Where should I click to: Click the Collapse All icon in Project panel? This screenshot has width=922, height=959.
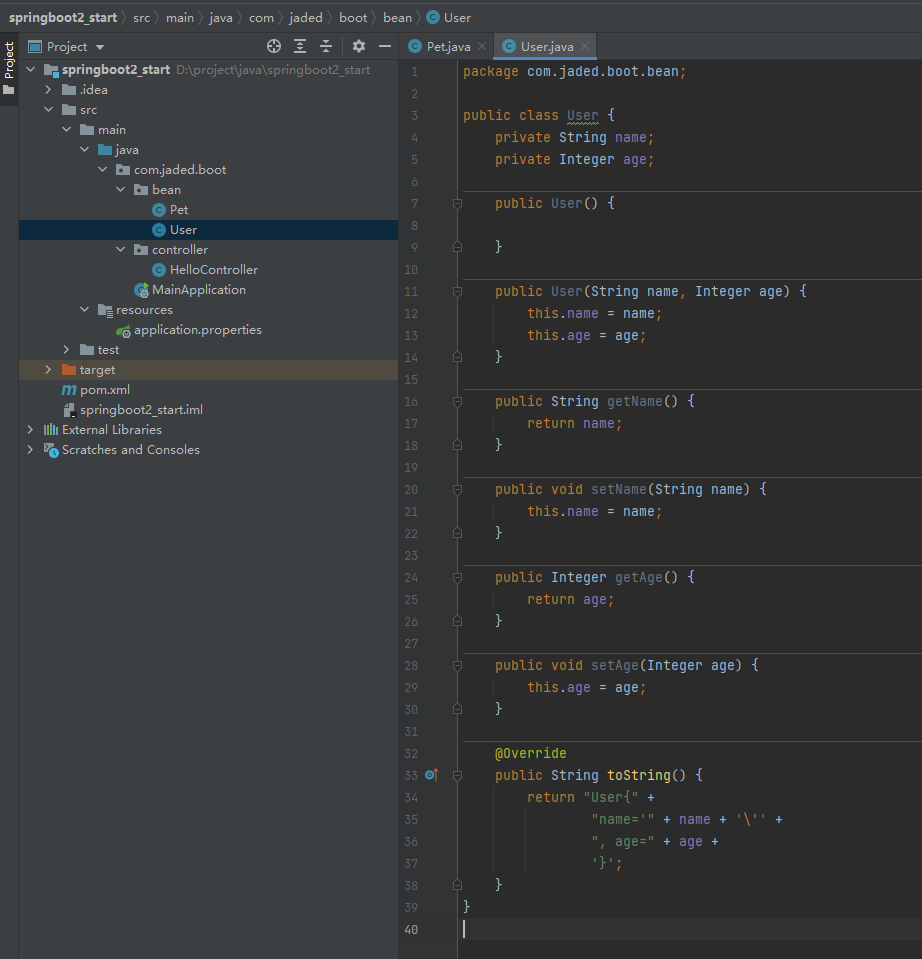coord(326,46)
